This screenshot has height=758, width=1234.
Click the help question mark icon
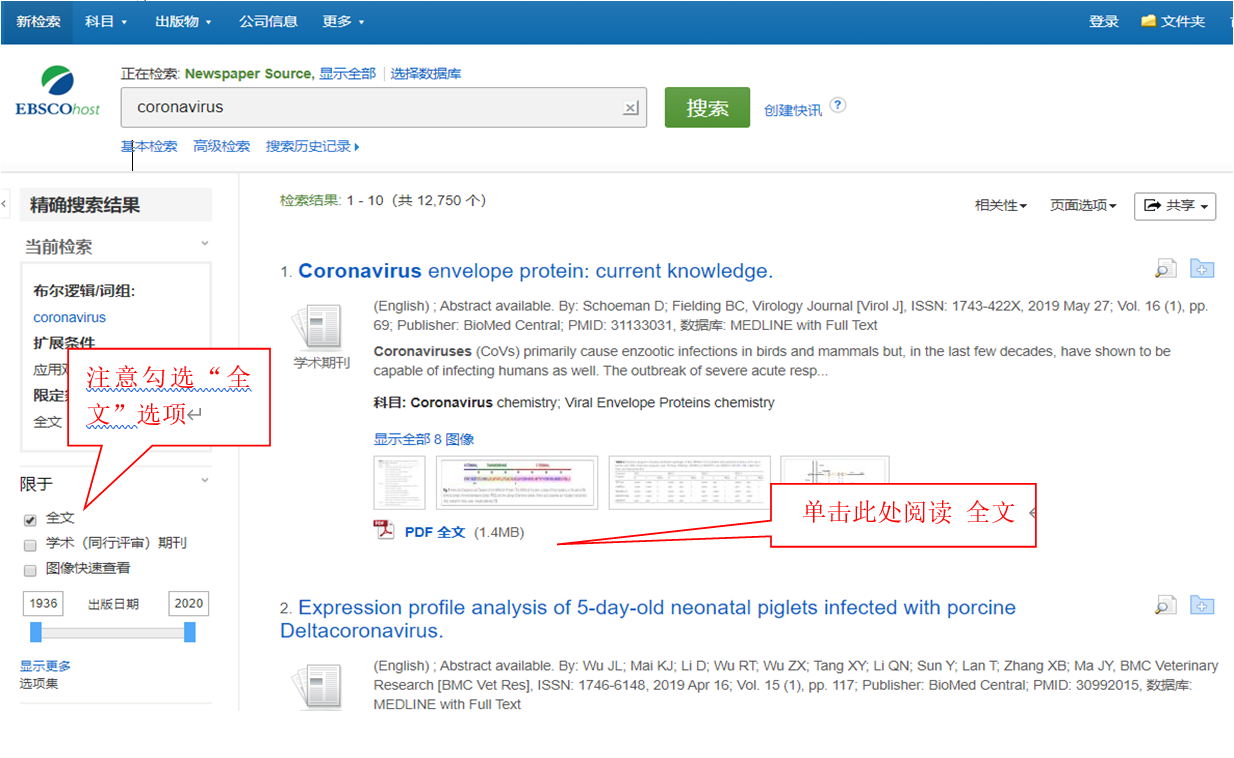click(x=838, y=105)
